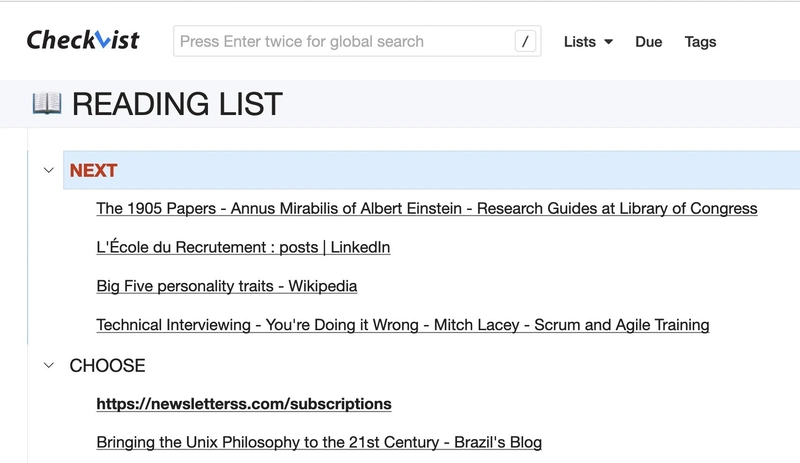
Task: Open the Due menu item
Action: 648,42
